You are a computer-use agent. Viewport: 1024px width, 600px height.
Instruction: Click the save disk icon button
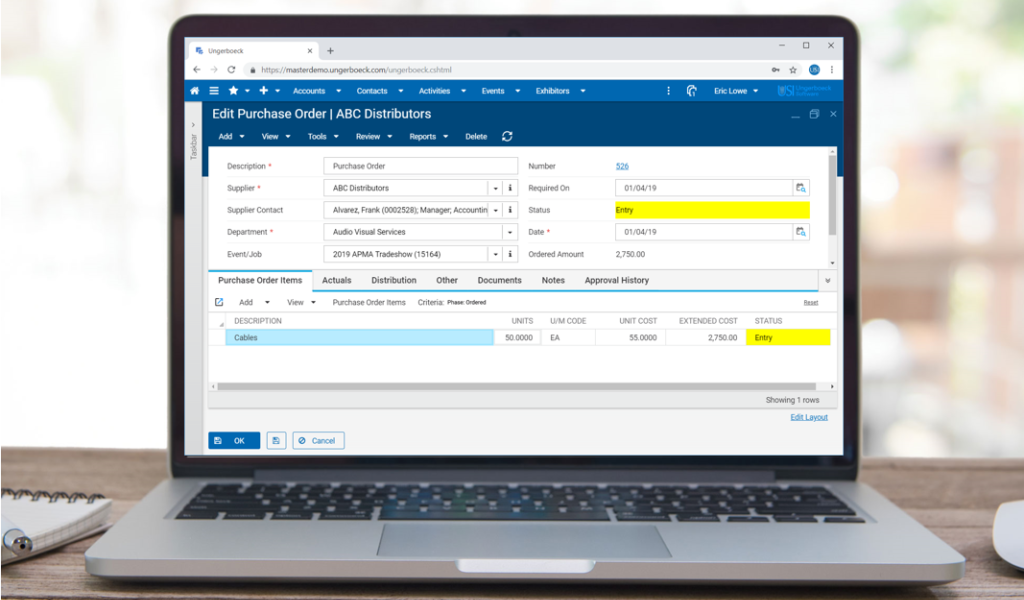pyautogui.click(x=276, y=440)
